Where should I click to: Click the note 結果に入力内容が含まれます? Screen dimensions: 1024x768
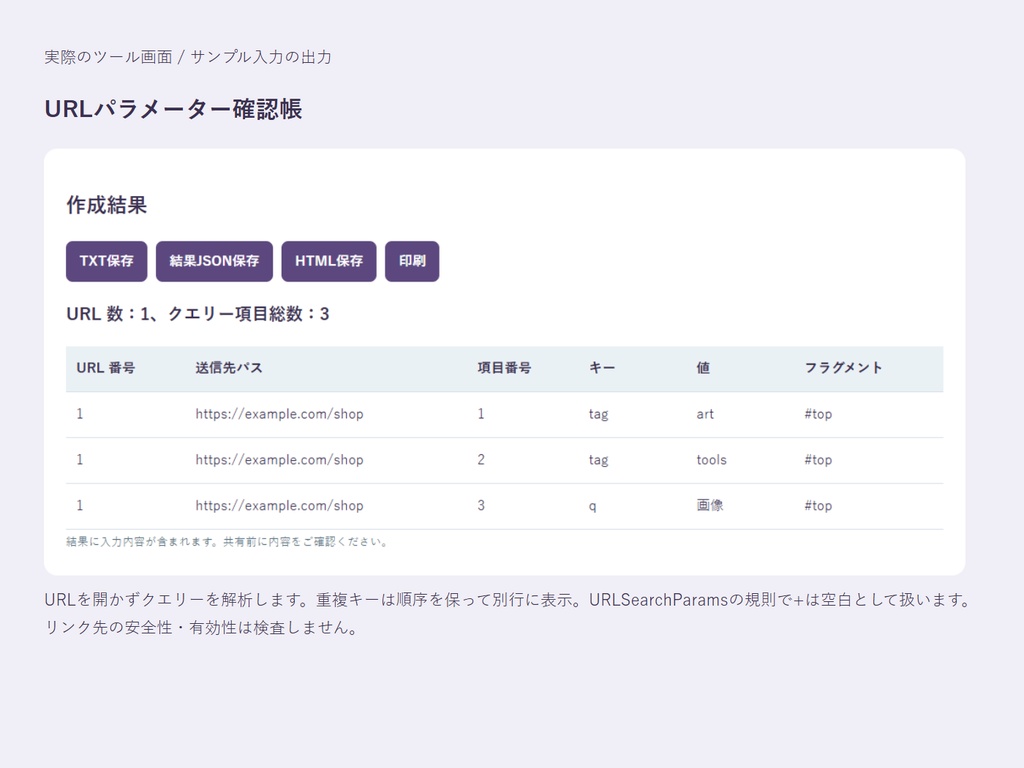coord(227,541)
